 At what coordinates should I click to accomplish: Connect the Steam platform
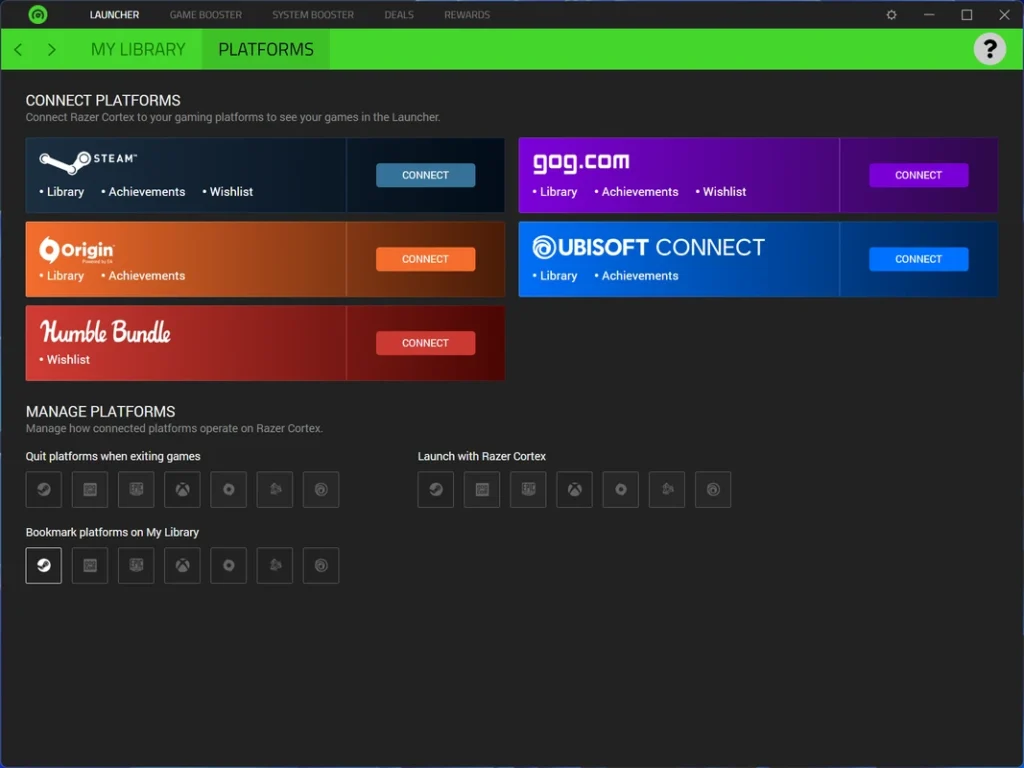pyautogui.click(x=425, y=175)
